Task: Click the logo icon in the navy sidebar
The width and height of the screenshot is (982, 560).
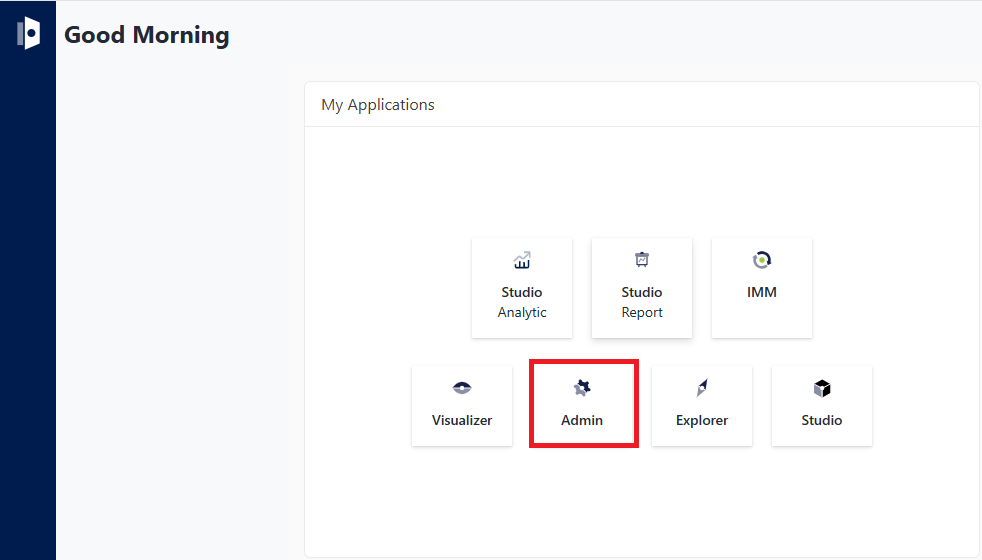Action: 28,33
